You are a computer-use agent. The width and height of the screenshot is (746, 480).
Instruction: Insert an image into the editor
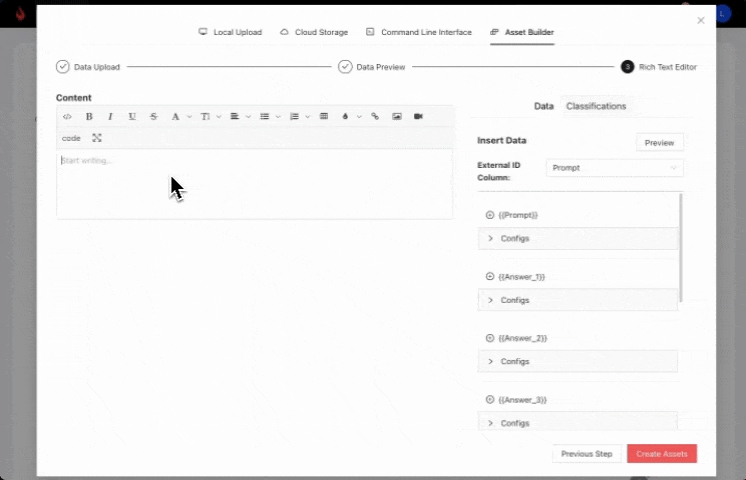pos(397,116)
